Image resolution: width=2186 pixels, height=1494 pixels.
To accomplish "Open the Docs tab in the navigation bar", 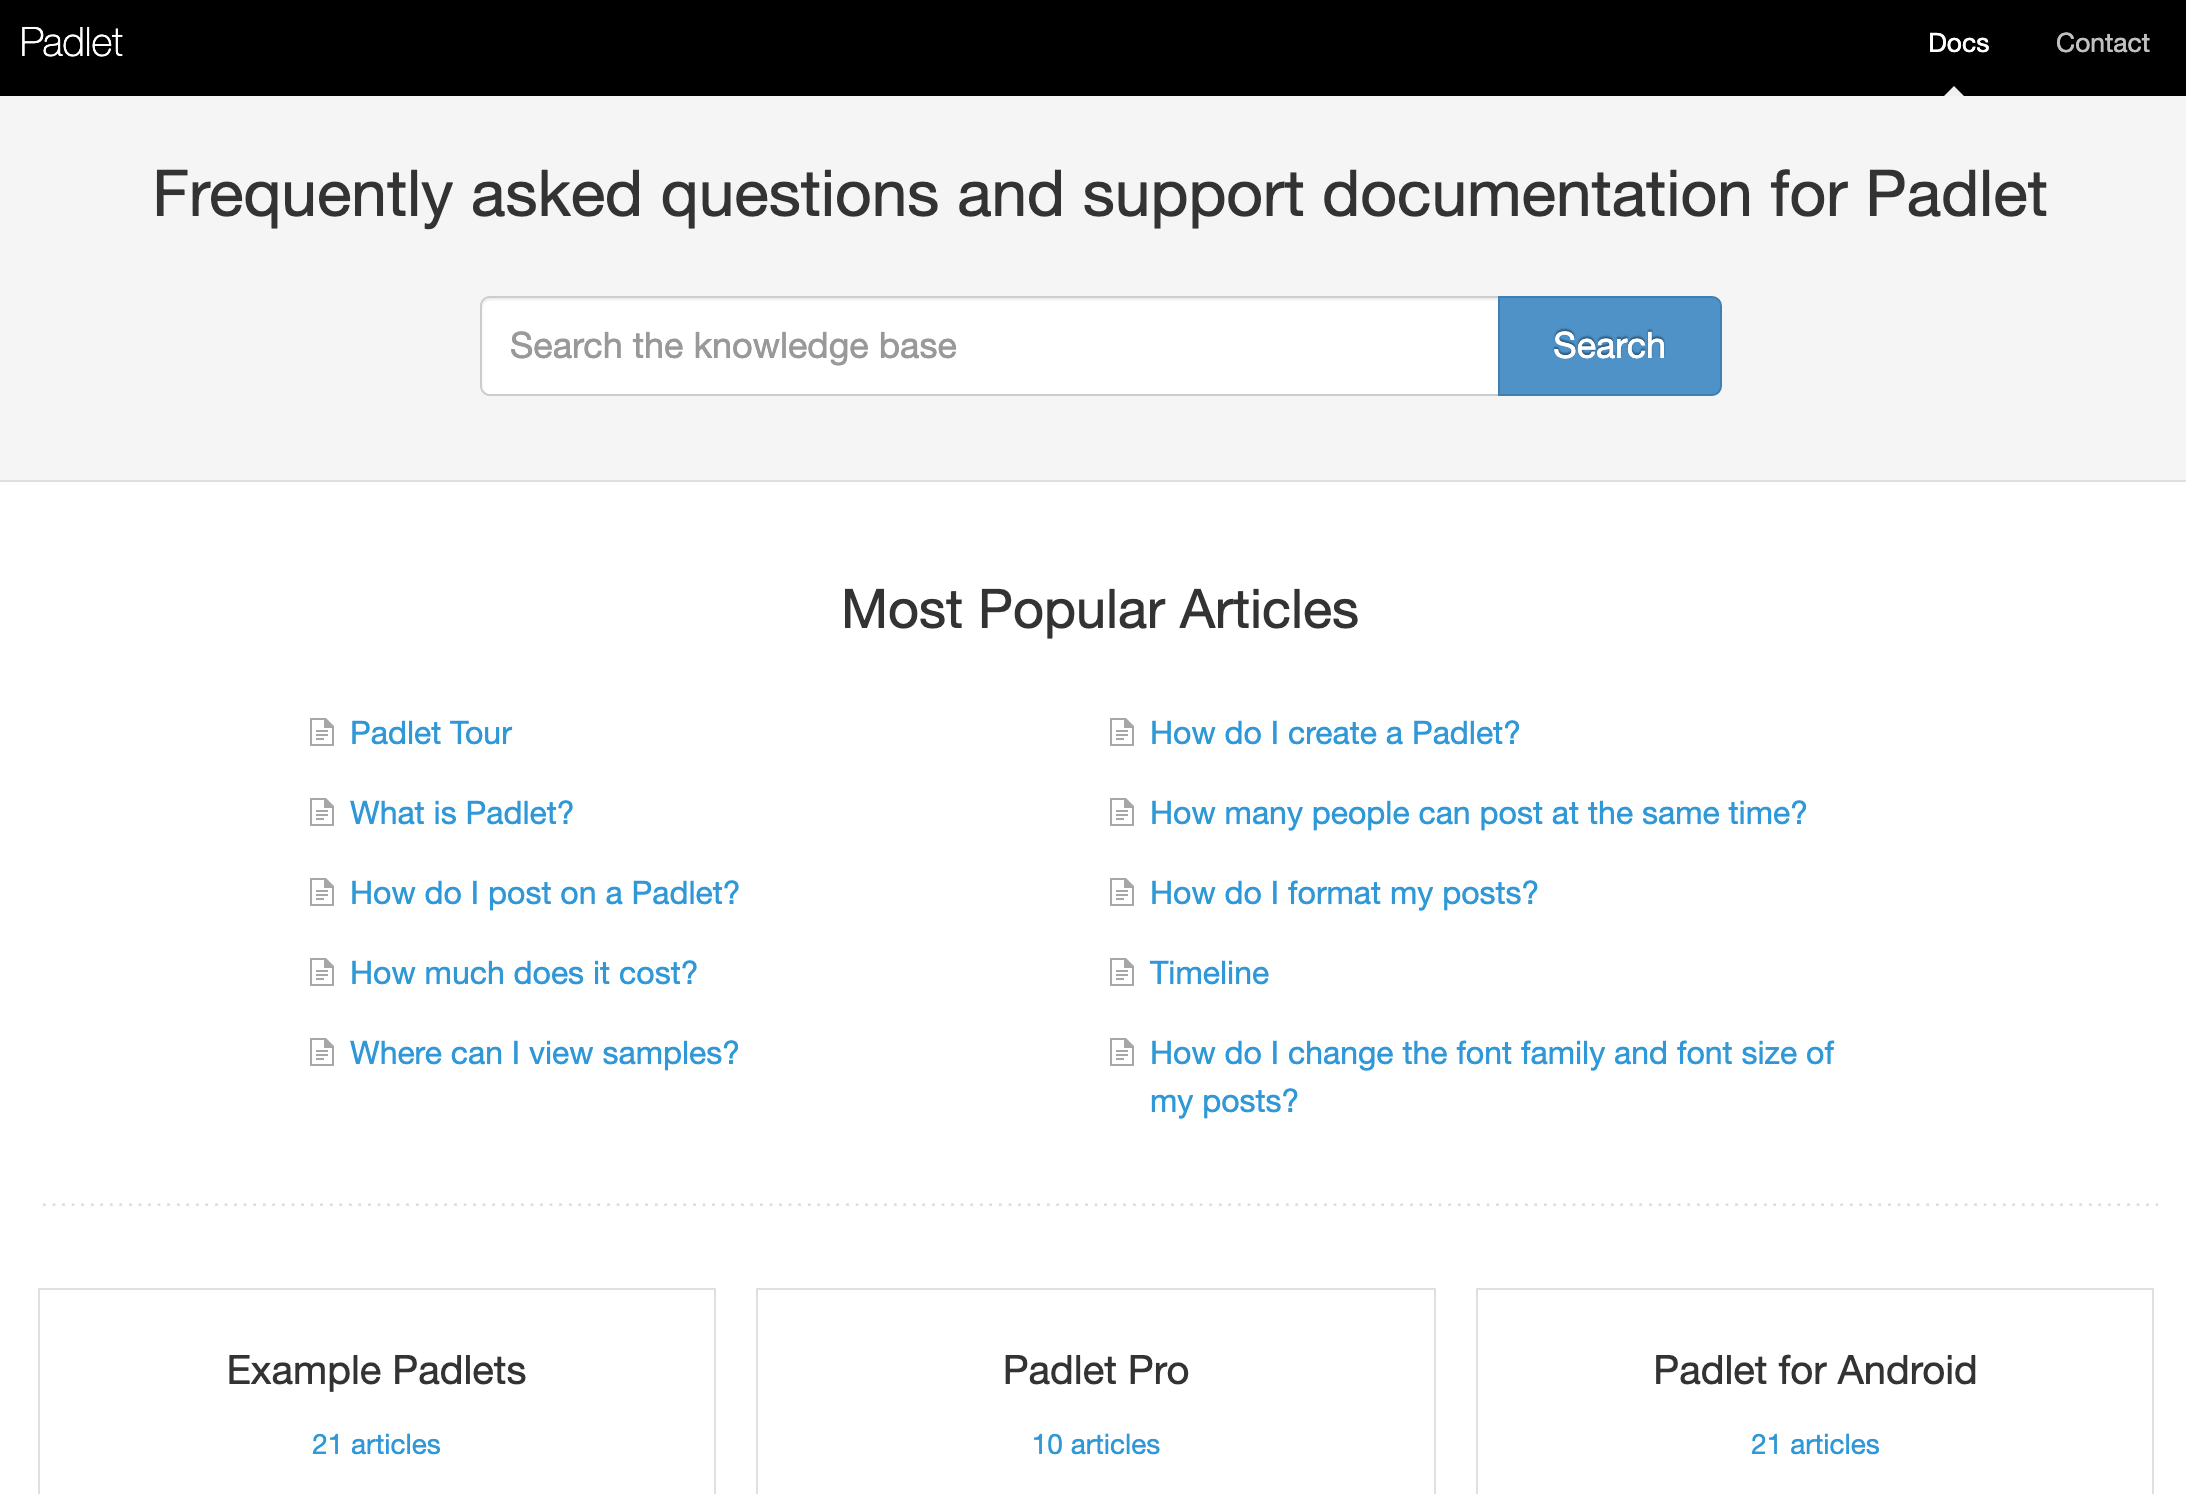I will click(x=1957, y=43).
